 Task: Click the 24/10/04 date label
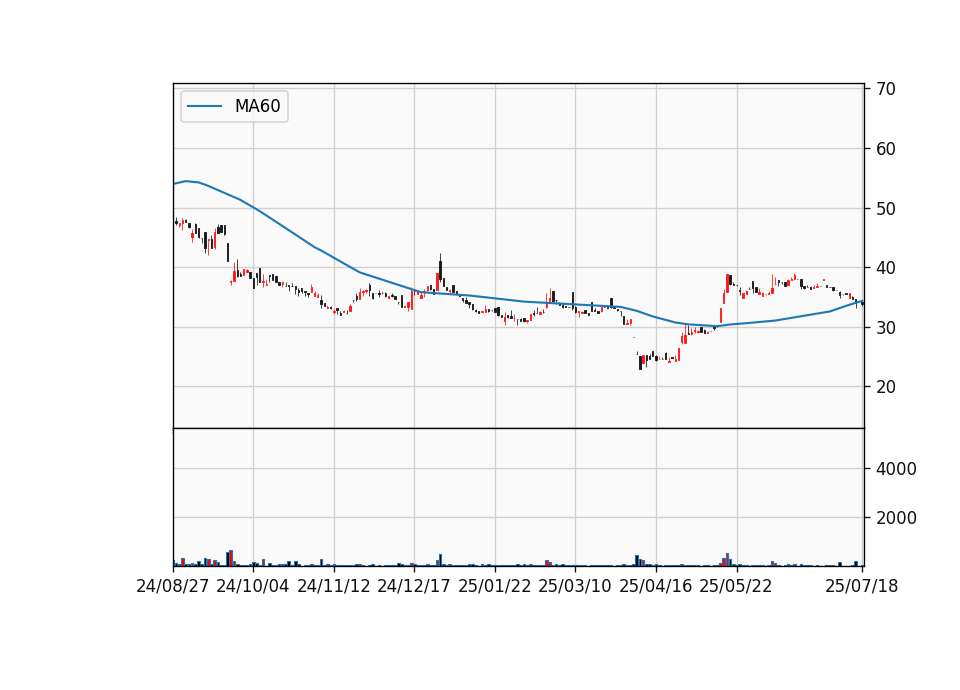(x=253, y=586)
